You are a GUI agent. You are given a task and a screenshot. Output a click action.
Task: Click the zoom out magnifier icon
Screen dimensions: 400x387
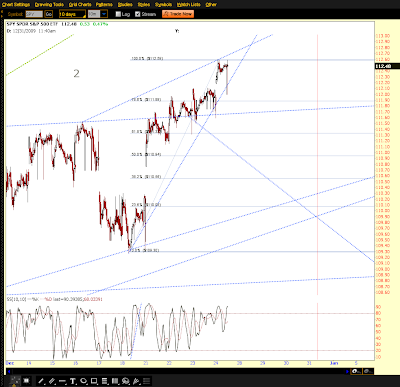click(368, 371)
